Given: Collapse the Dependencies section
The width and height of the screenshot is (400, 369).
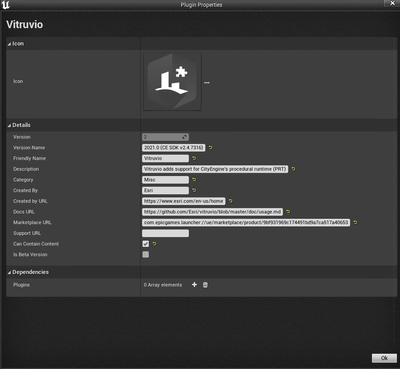Looking at the screenshot, I should [x=9, y=272].
